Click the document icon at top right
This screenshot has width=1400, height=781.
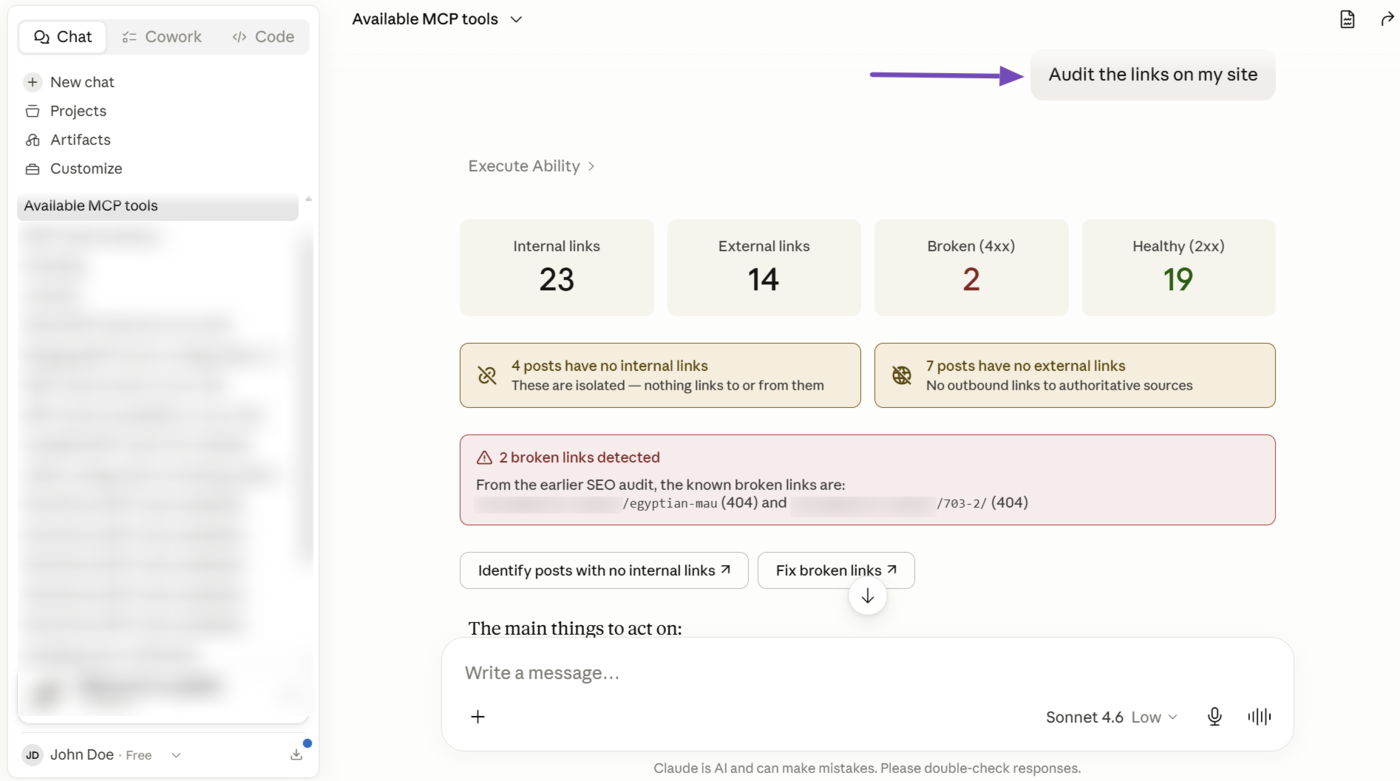click(x=1347, y=19)
